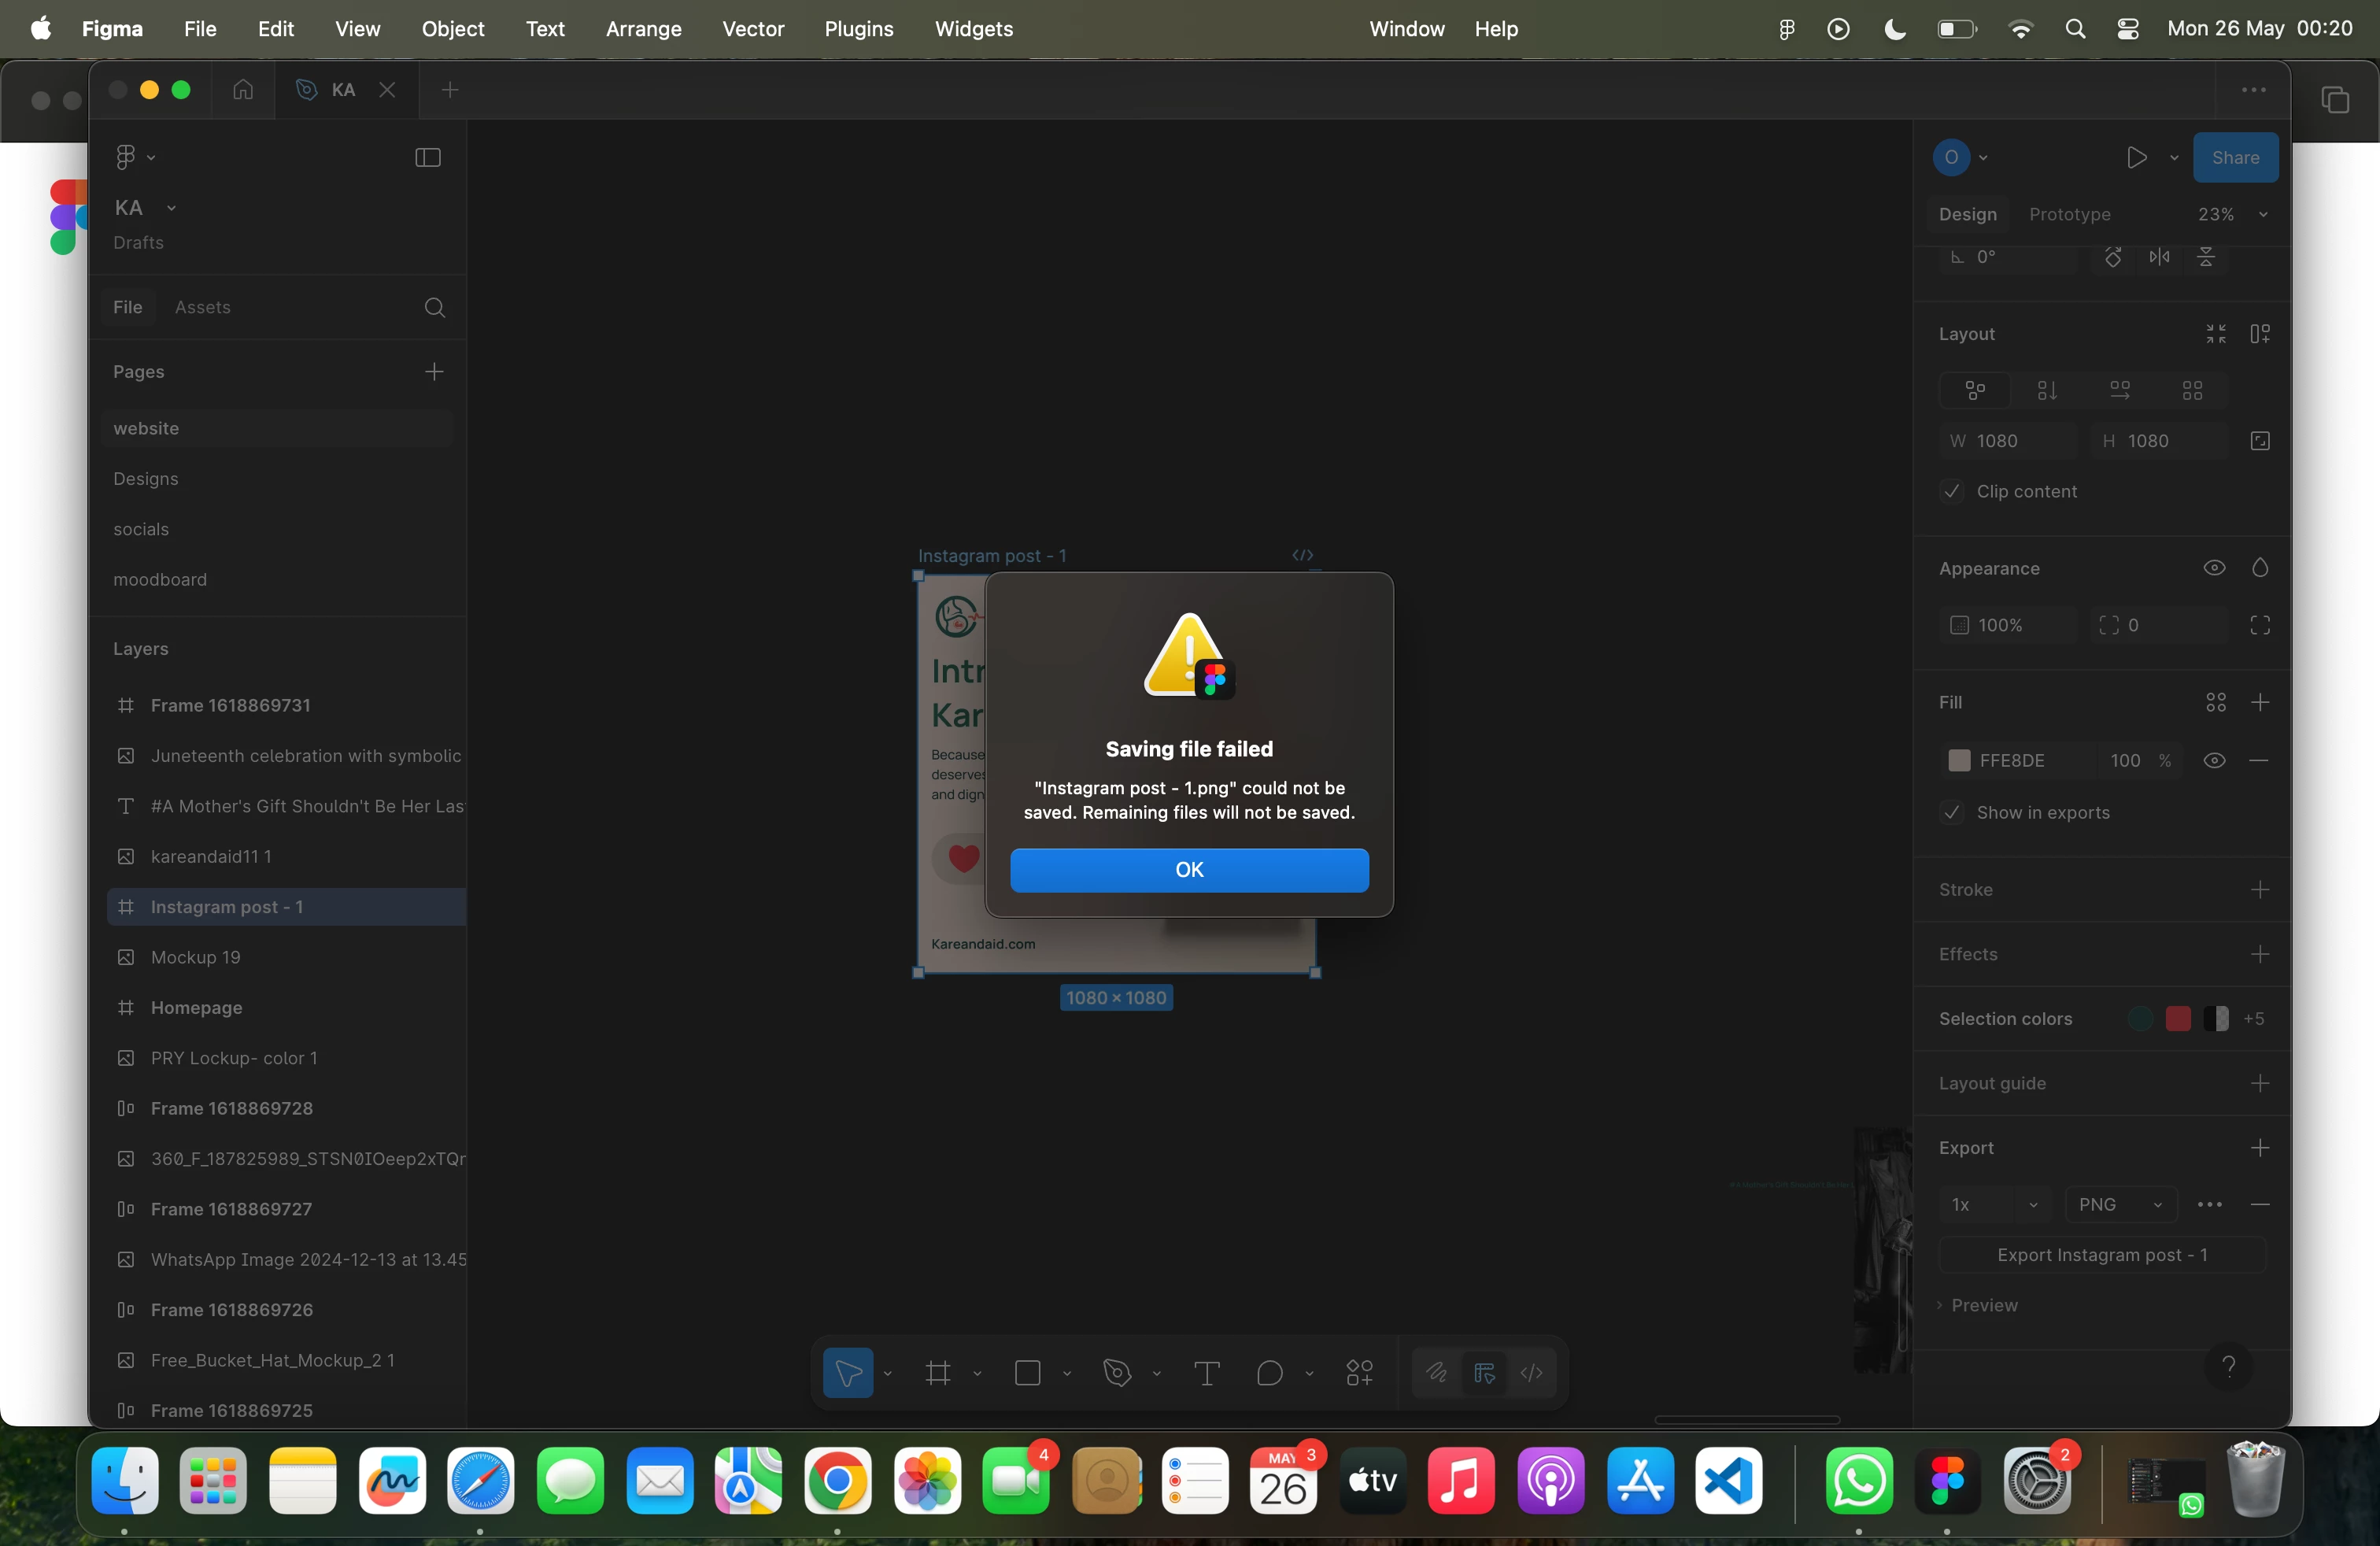This screenshot has width=2380, height=1546.
Task: Open the Plugins menu in menu bar
Action: (x=858, y=29)
